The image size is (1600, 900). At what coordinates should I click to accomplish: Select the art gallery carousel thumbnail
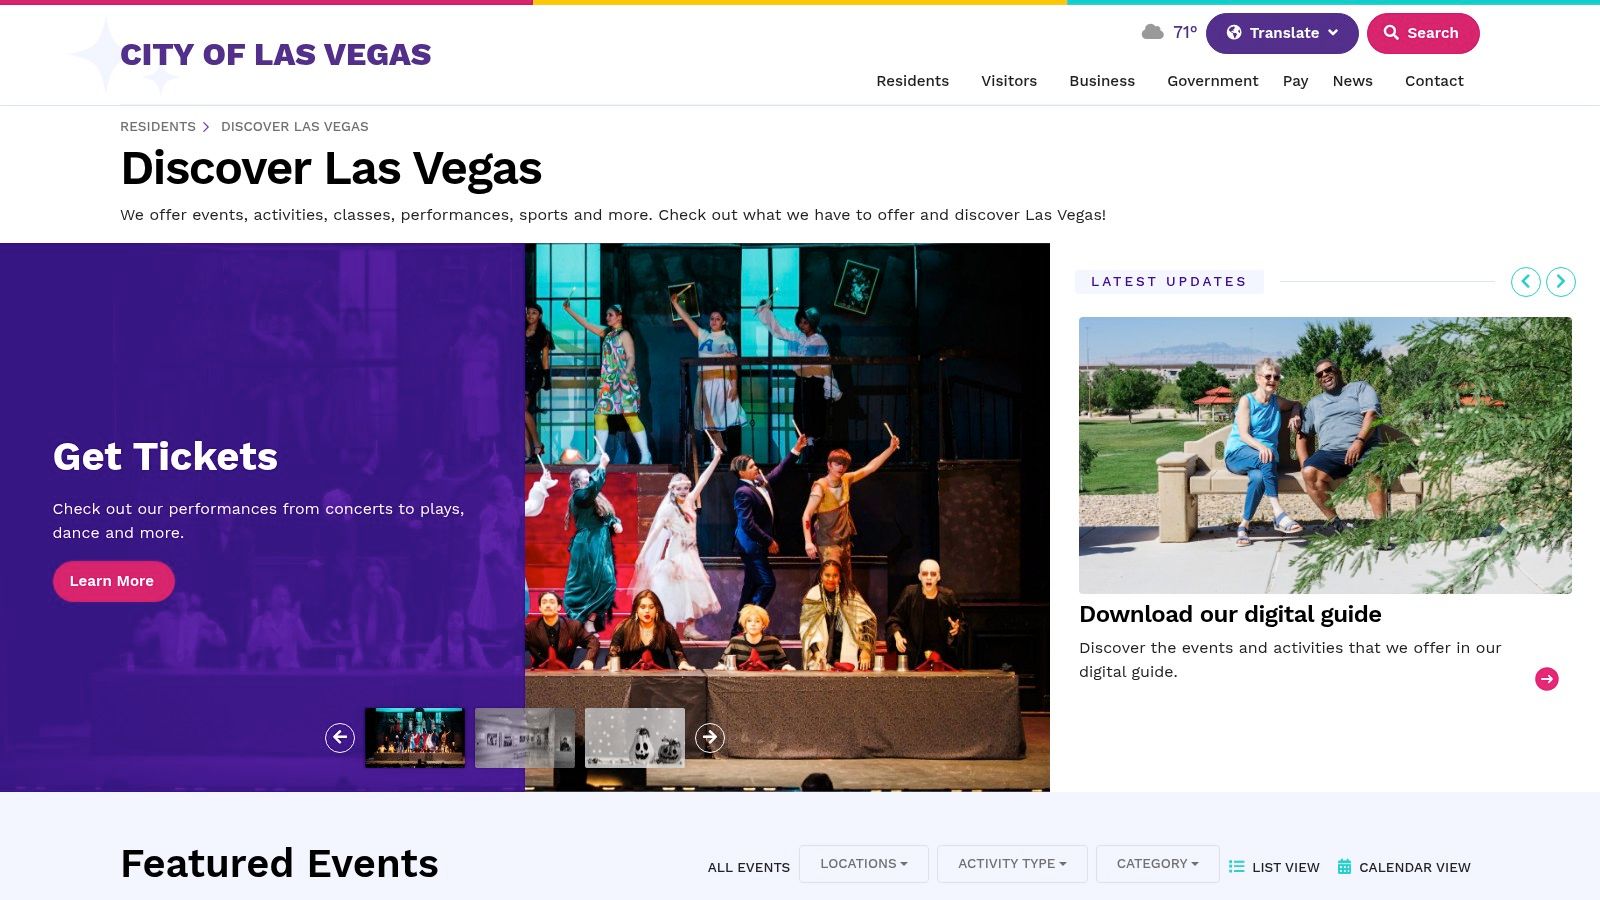click(525, 738)
